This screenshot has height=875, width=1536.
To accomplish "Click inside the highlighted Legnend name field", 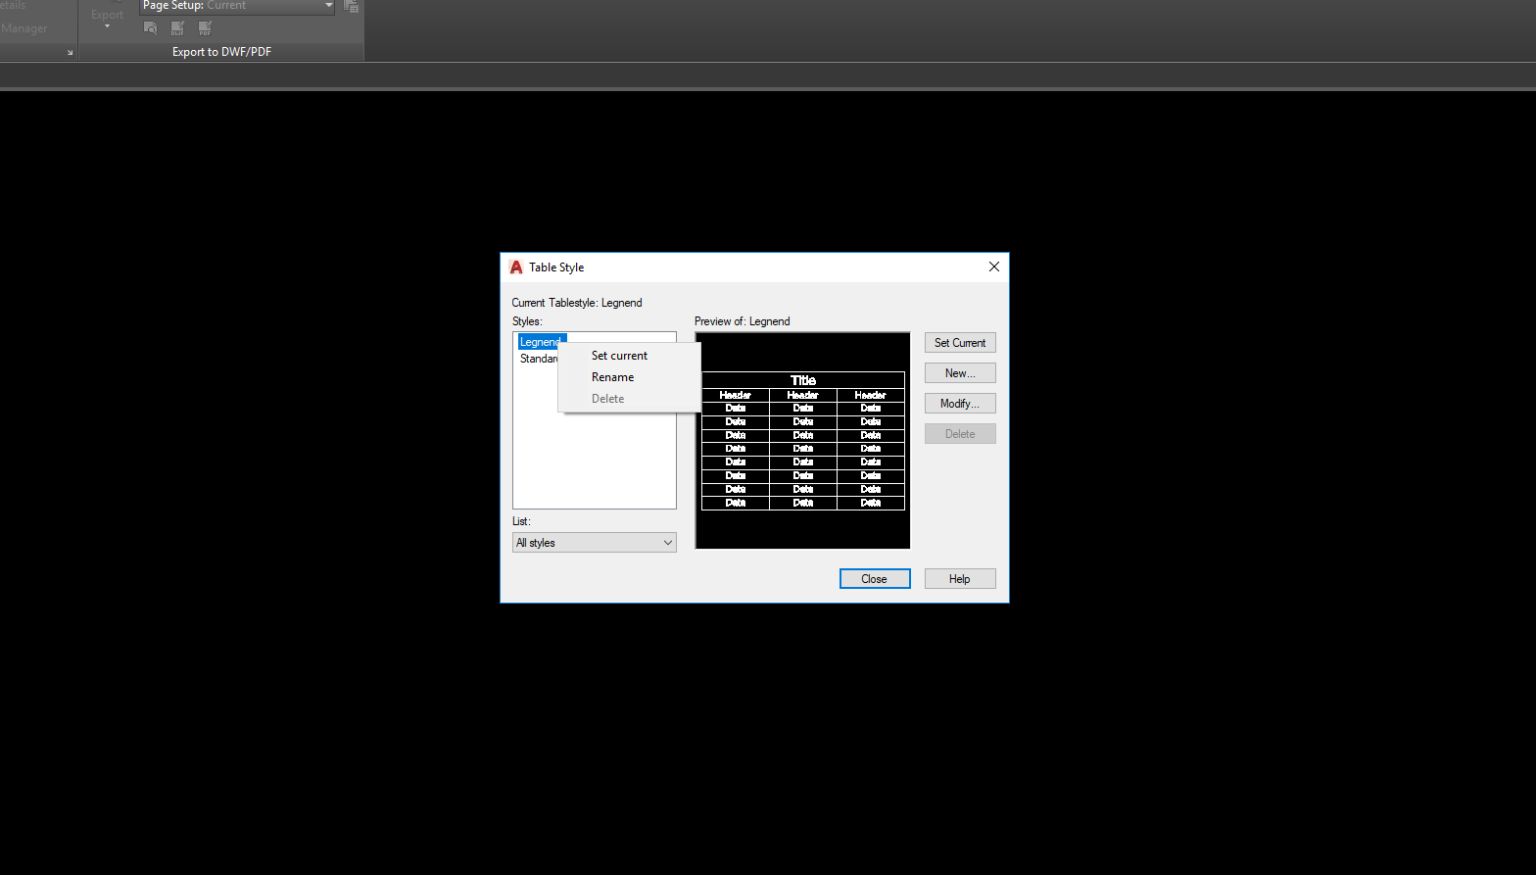I will click(x=540, y=341).
